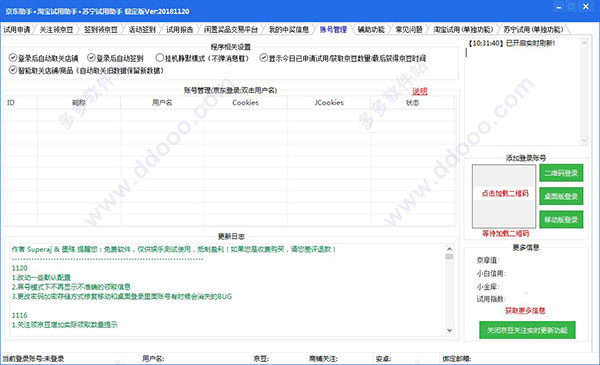600x365 pixels.
Task: Switch to 闲置奖品交易平台 tab
Action: tap(230, 29)
